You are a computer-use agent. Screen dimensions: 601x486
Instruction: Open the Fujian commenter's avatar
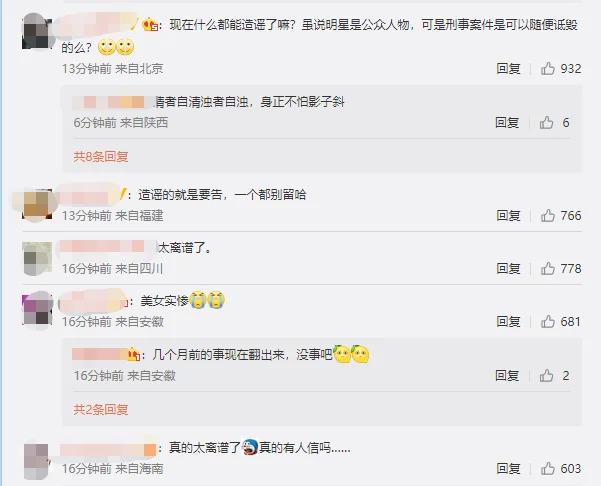[37, 205]
